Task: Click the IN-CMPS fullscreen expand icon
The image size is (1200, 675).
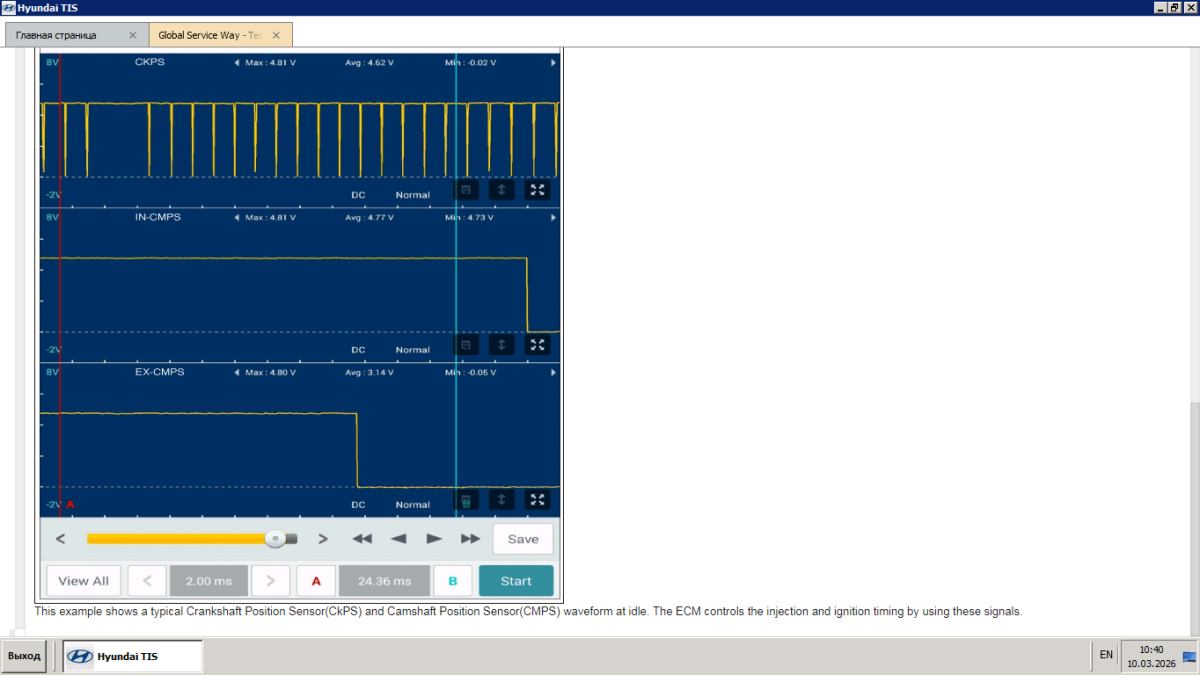Action: coord(538,345)
